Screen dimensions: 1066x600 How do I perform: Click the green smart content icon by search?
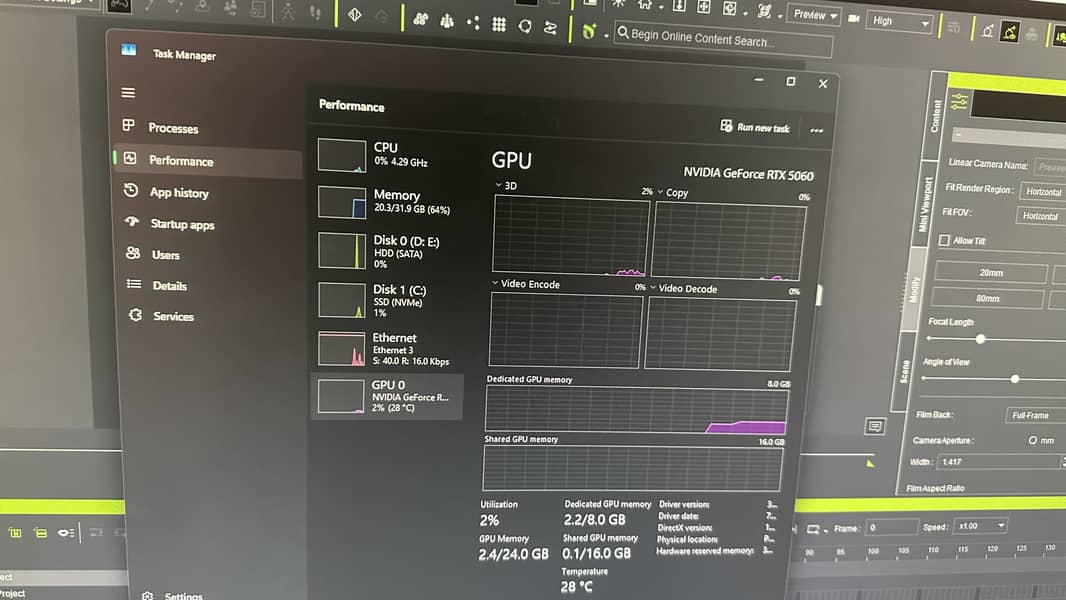point(589,31)
